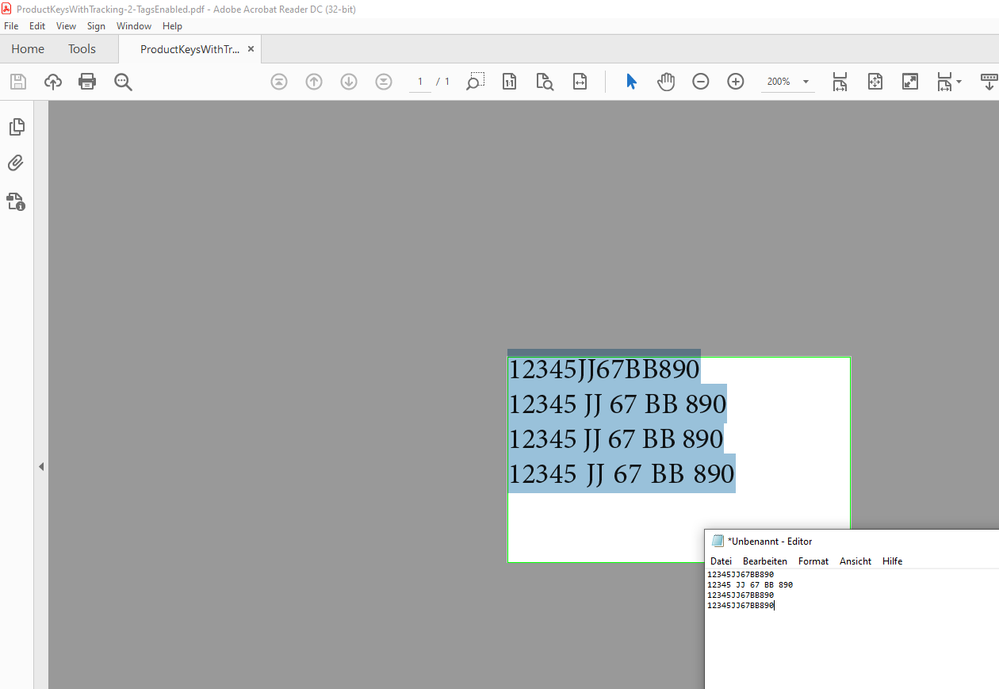
Task: Open the Attachments paperclip panel
Action: tap(15, 162)
